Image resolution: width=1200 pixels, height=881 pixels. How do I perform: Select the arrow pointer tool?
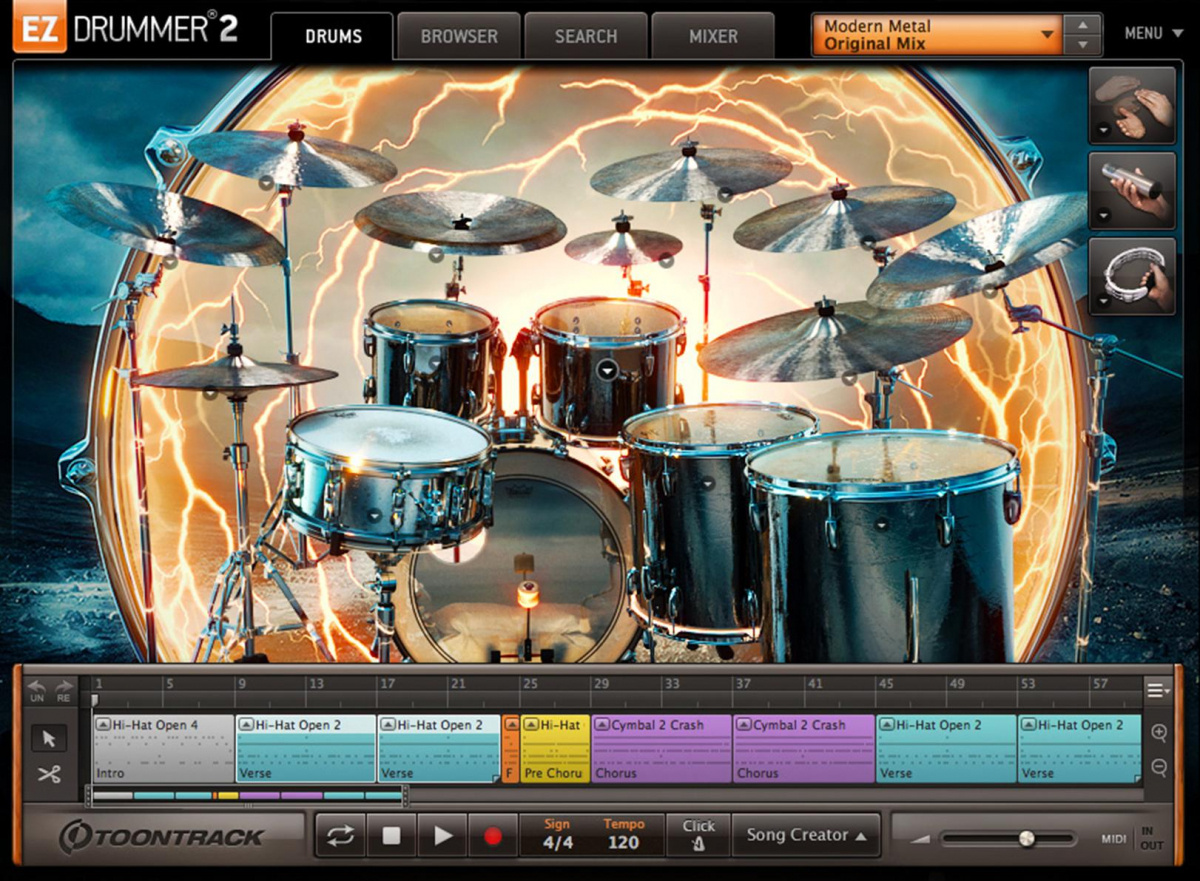46,740
